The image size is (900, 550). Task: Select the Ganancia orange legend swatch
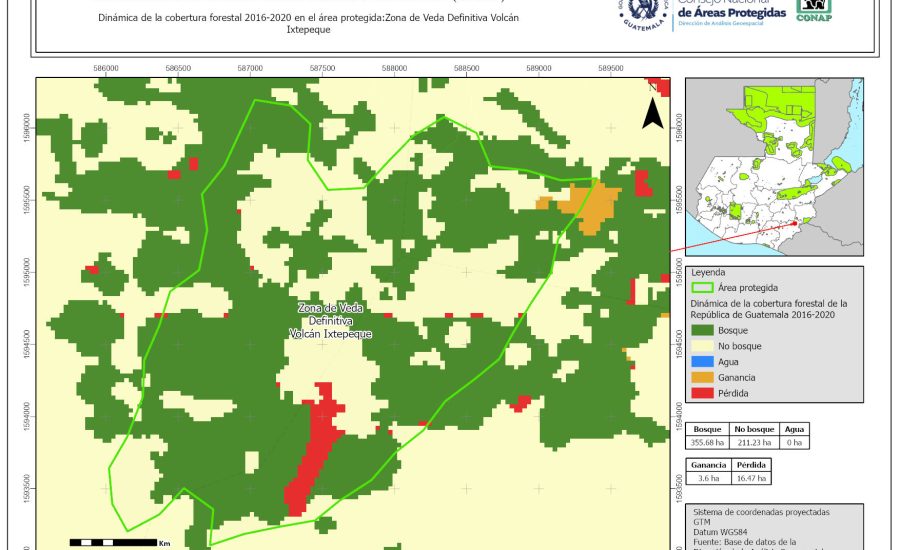(703, 378)
